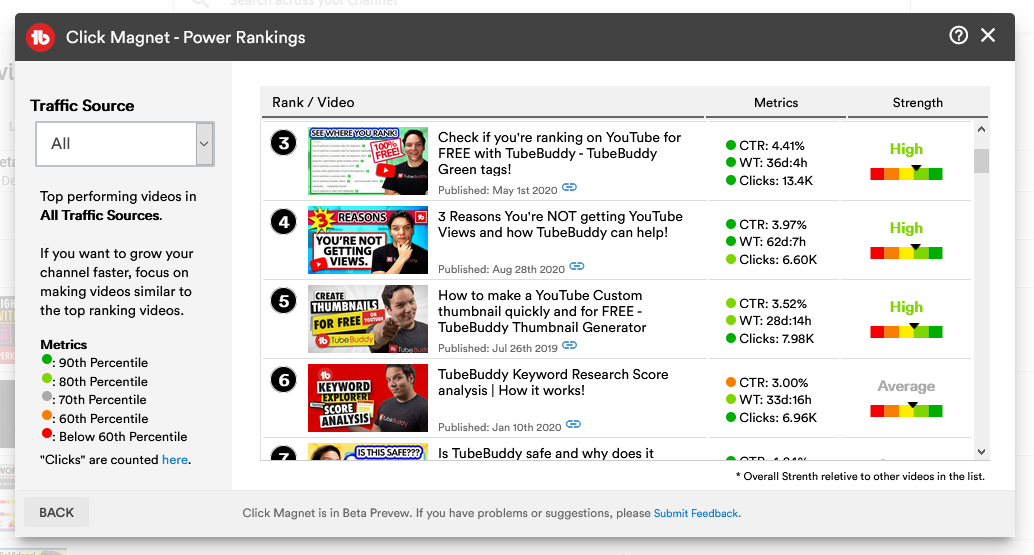Viewport: 1034px width, 555px height.
Task: Open the Submit Feedback link
Action: pyautogui.click(x=696, y=513)
